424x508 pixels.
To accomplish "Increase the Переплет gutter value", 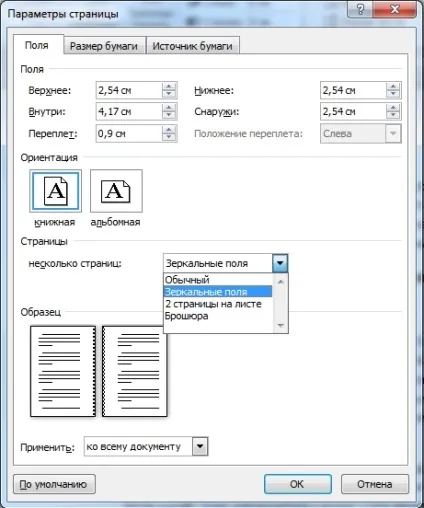I will point(169,130).
